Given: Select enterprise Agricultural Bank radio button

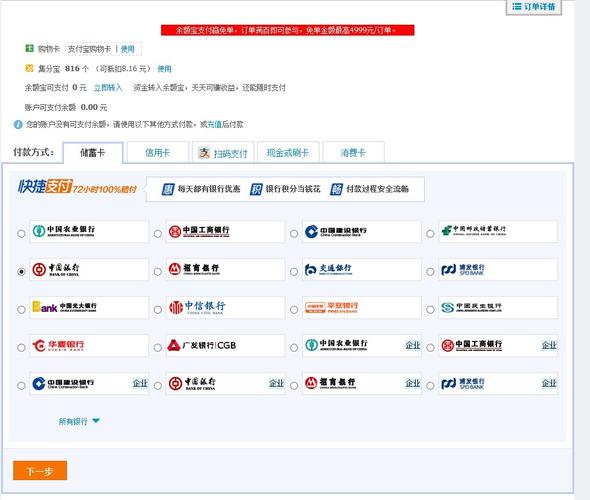Looking at the screenshot, I should point(294,348).
